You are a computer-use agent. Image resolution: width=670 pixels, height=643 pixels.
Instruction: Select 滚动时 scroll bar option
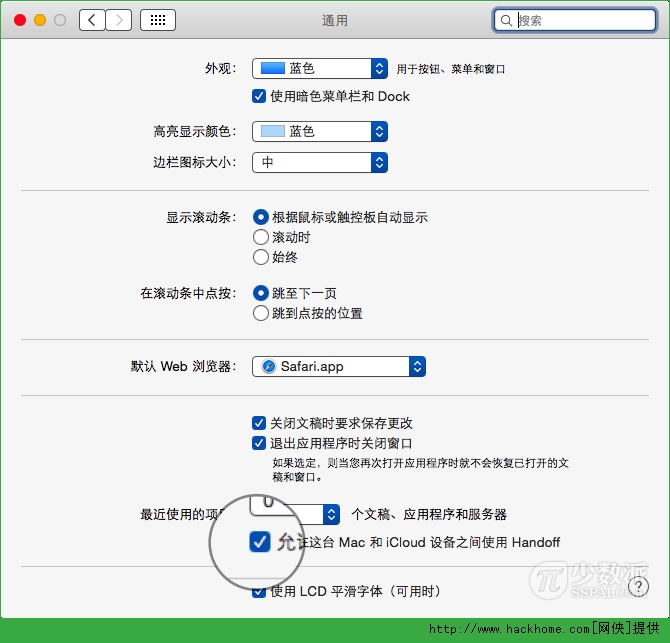pyautogui.click(x=261, y=237)
